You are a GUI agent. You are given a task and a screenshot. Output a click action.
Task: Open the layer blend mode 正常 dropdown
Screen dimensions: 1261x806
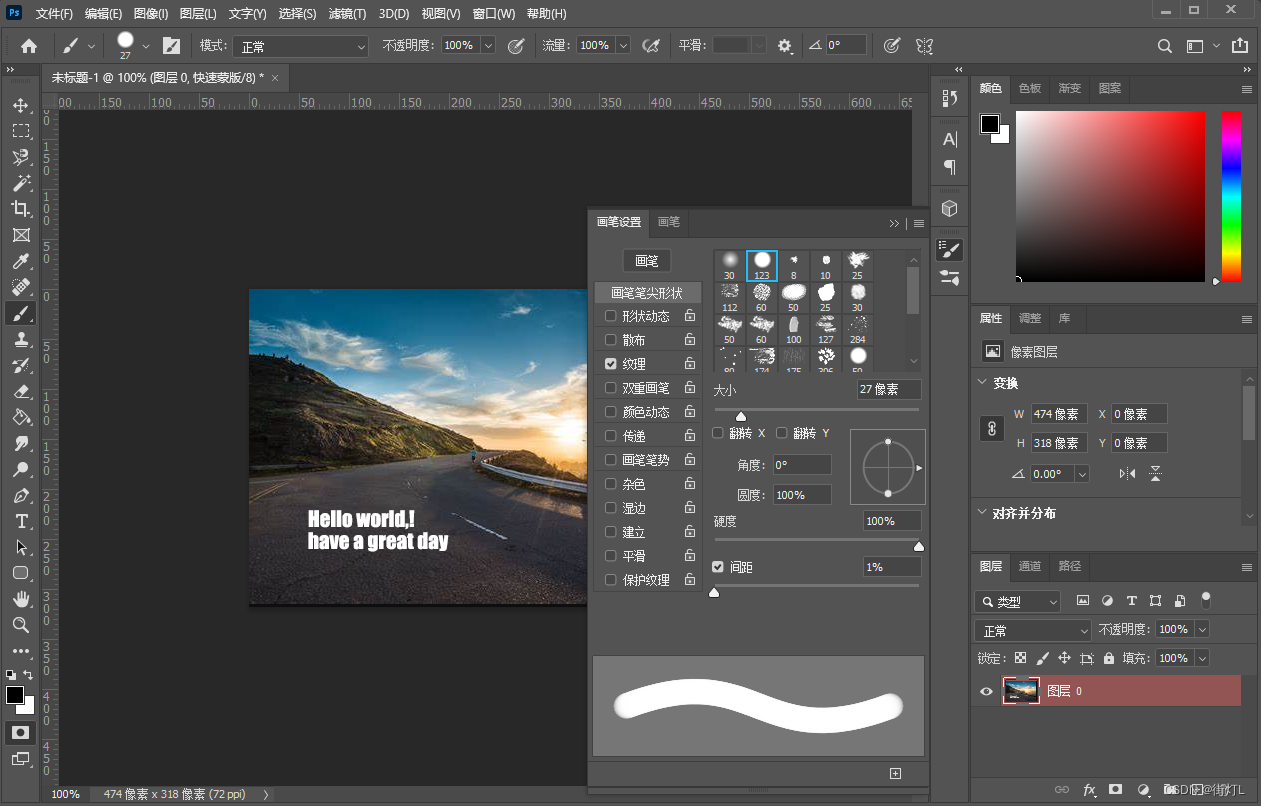pos(1032,631)
